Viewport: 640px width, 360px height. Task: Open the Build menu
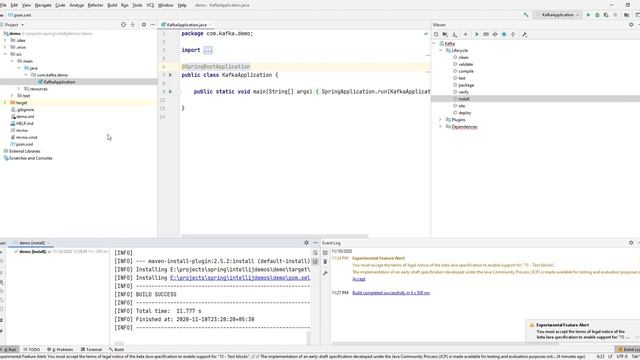tap(112, 5)
